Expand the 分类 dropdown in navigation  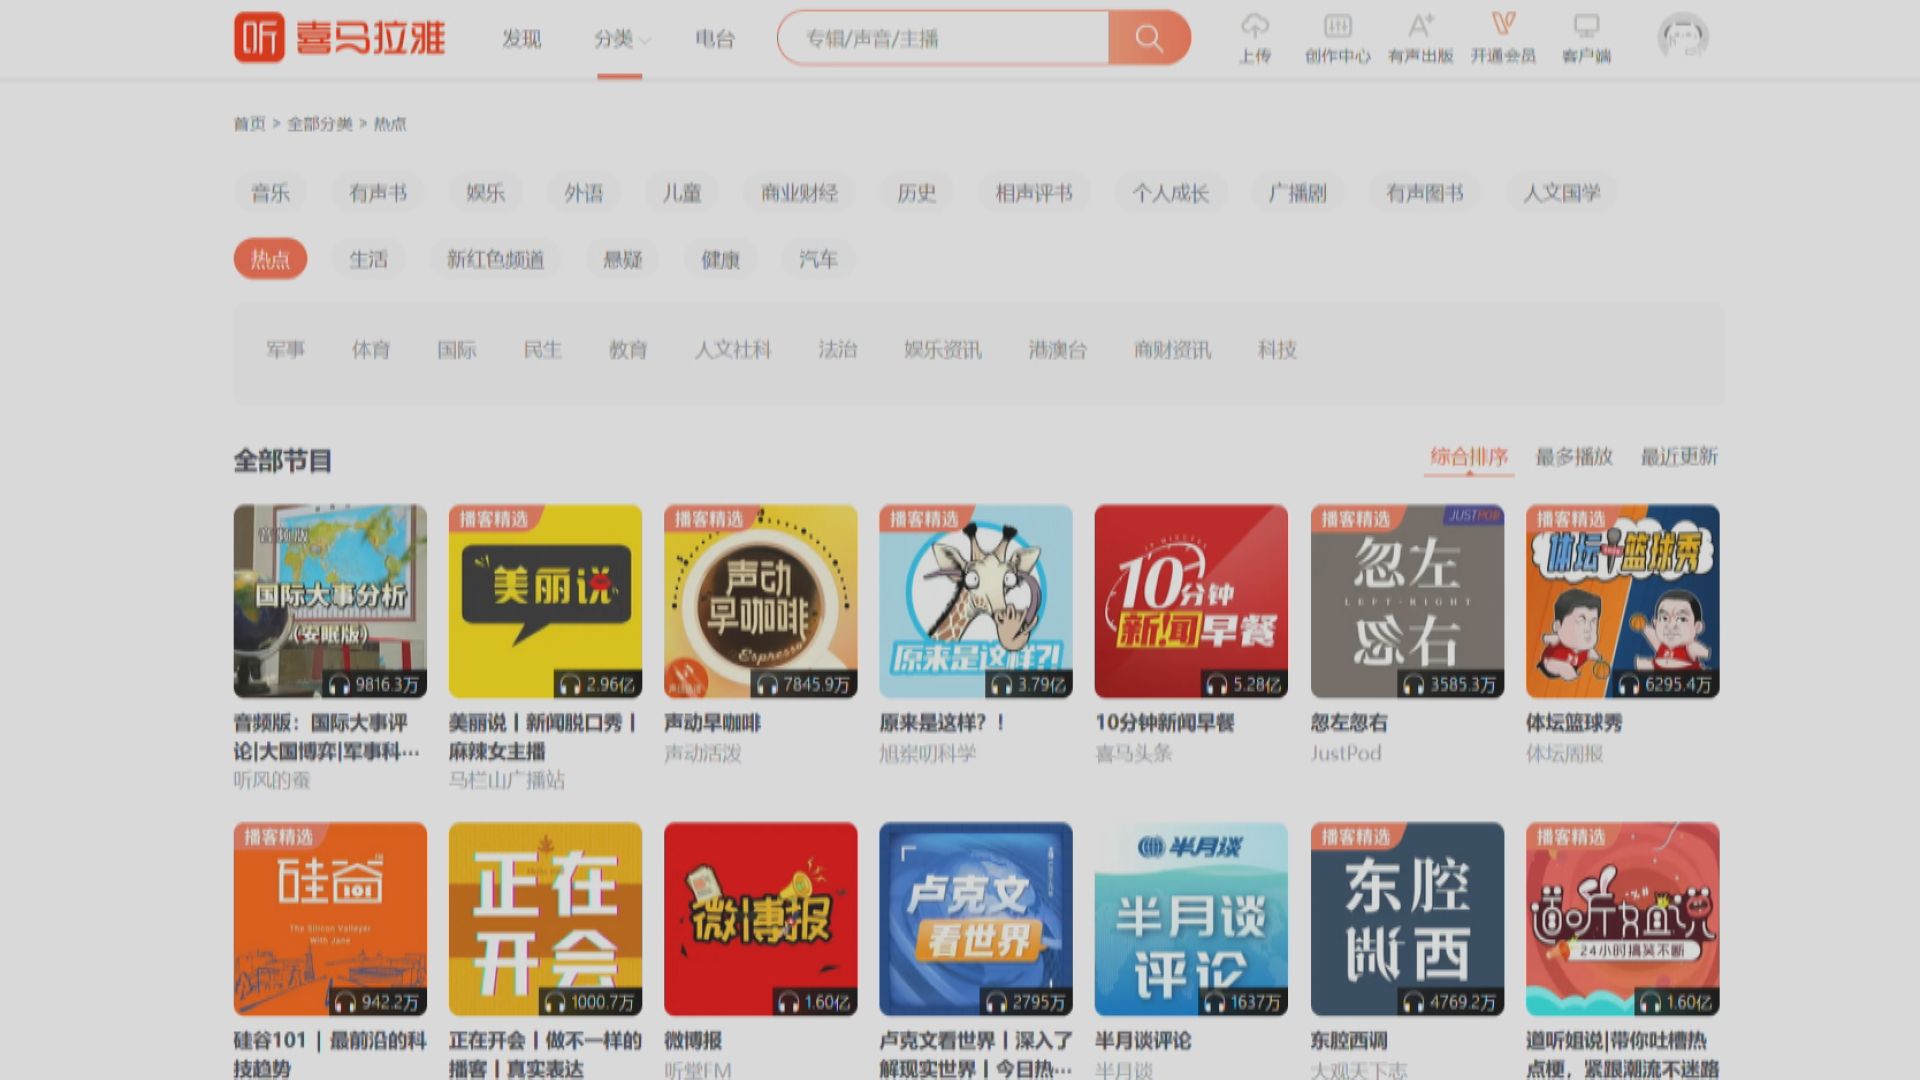pyautogui.click(x=621, y=39)
